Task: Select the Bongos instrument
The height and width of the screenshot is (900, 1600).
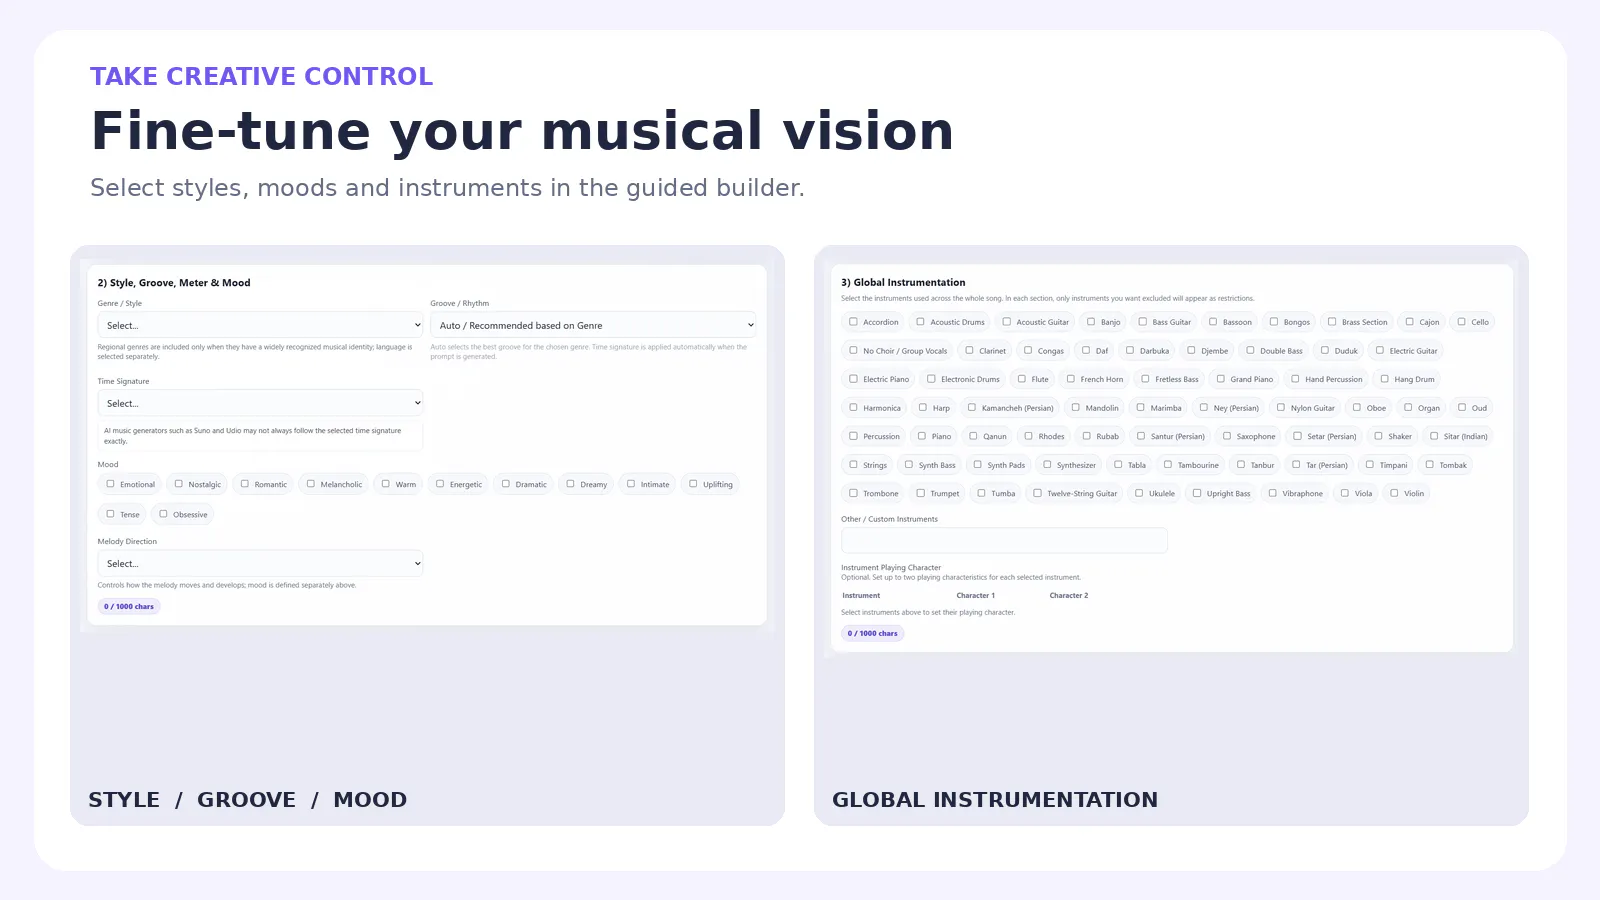Action: 1274,322
